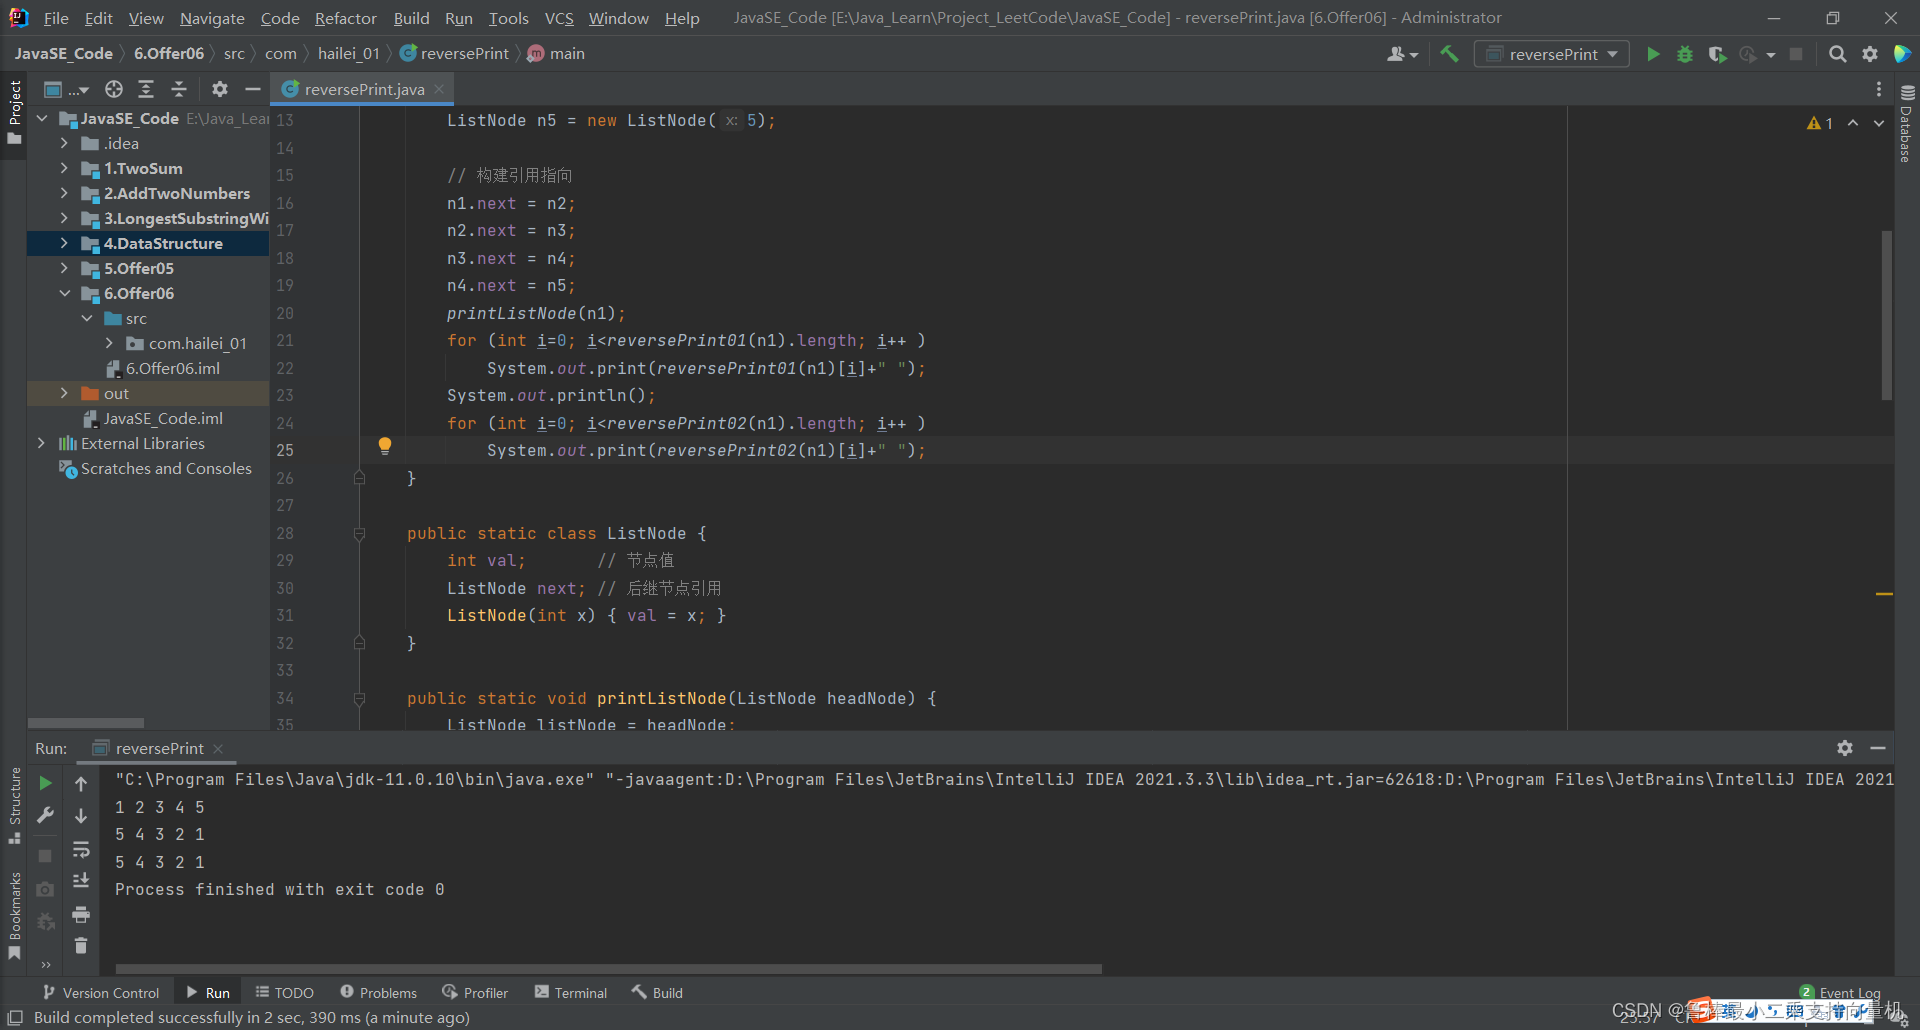The width and height of the screenshot is (1920, 1030).
Task: Open reversePrint run configuration dropdown
Action: [x=1552, y=54]
